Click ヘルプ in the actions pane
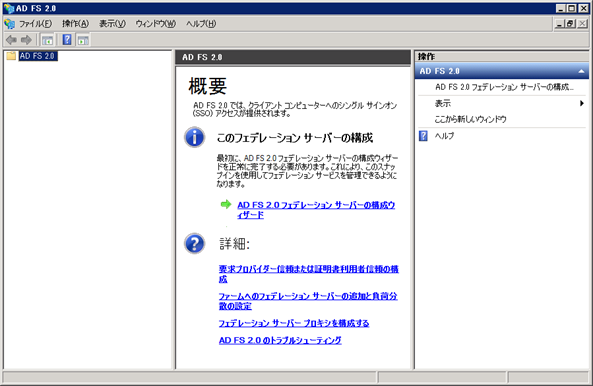The image size is (593, 386). 444,136
